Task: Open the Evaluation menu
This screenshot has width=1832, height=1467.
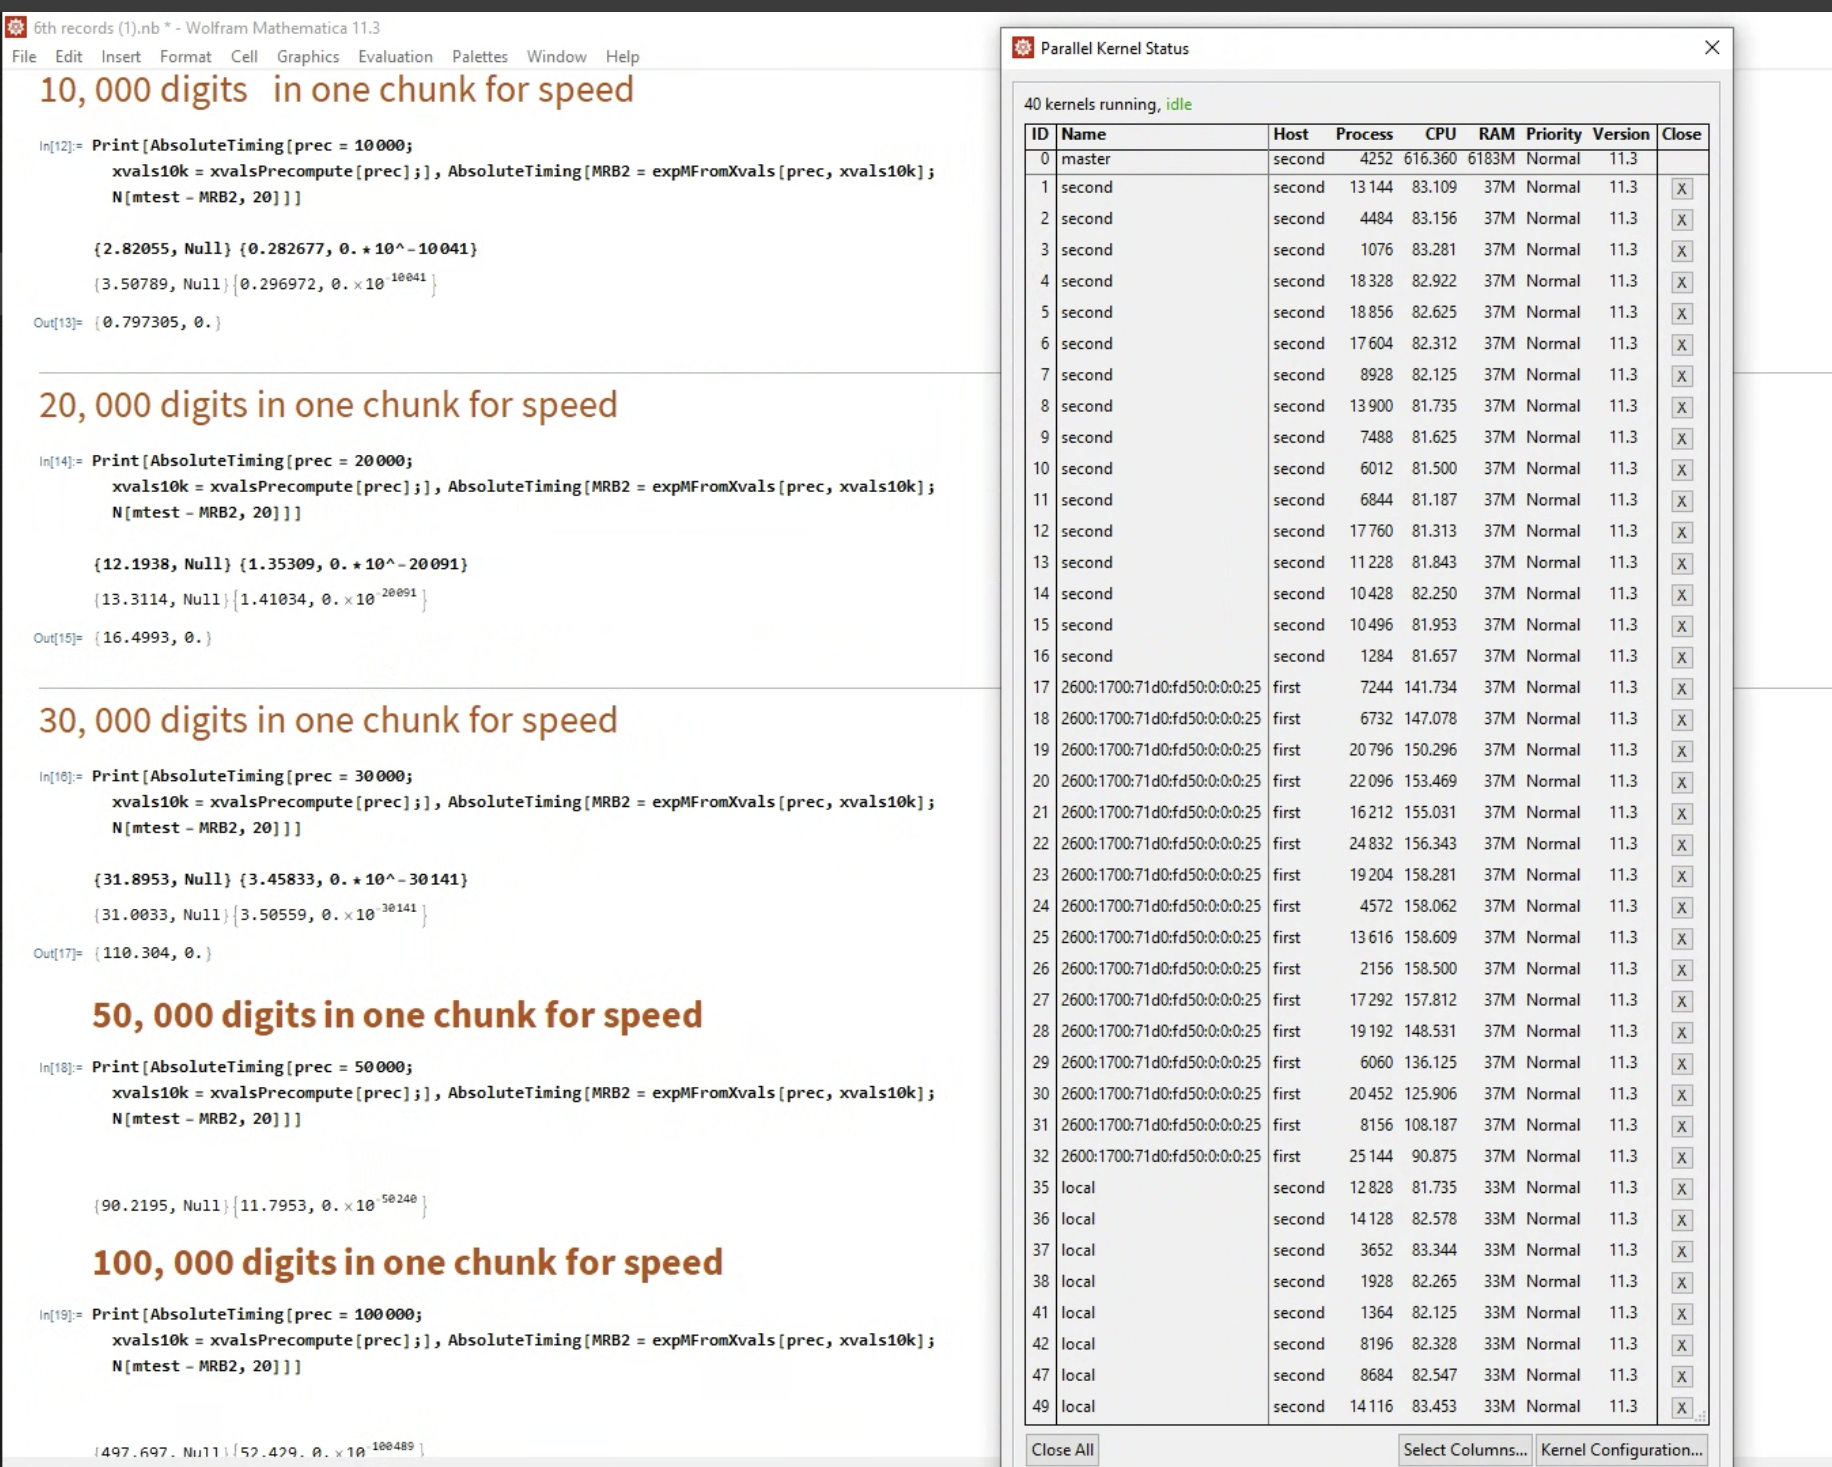Action: click(x=395, y=57)
